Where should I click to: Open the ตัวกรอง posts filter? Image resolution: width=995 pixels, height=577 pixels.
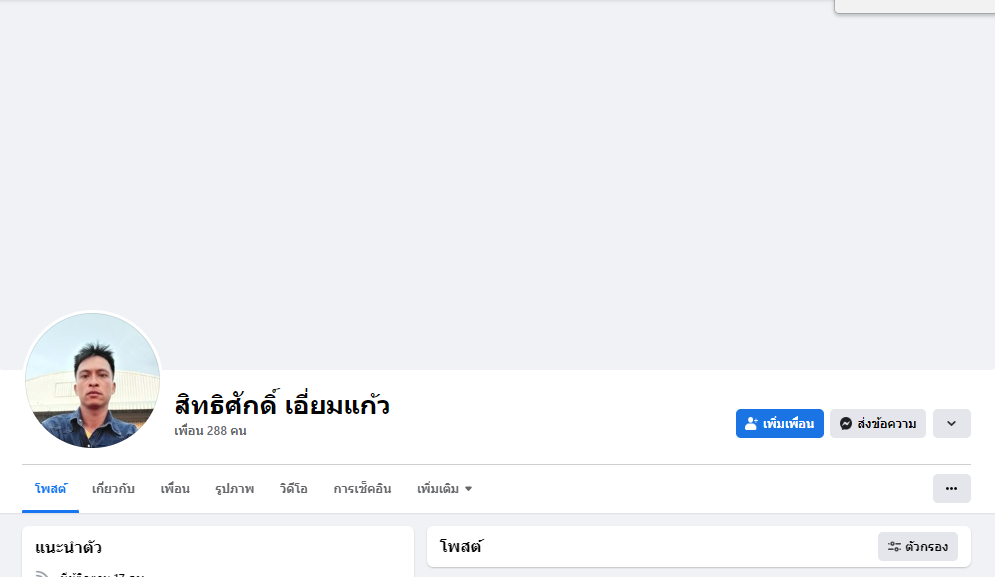click(x=918, y=547)
